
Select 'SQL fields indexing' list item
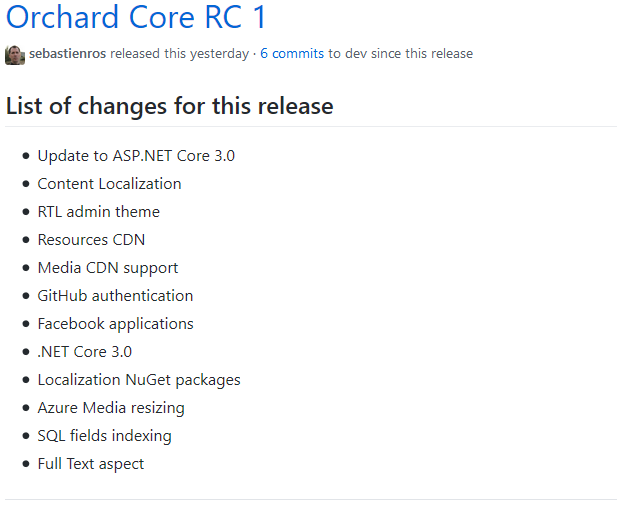(105, 436)
